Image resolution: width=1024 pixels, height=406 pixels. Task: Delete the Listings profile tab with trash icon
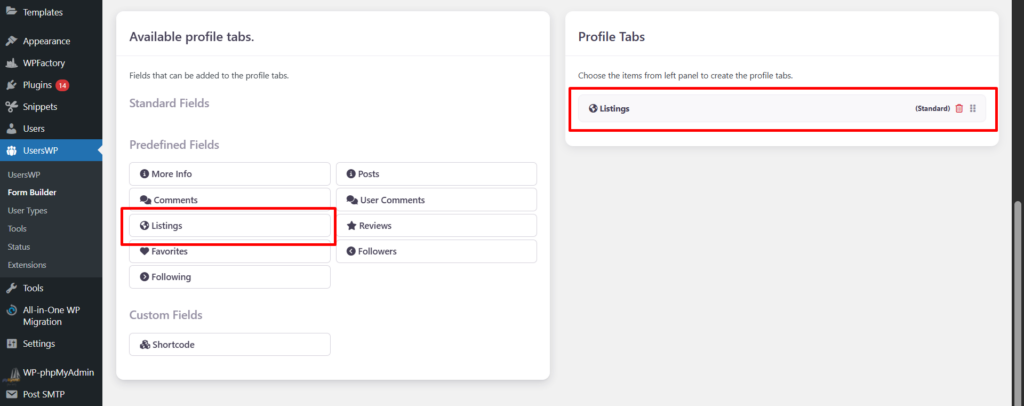tap(959, 108)
